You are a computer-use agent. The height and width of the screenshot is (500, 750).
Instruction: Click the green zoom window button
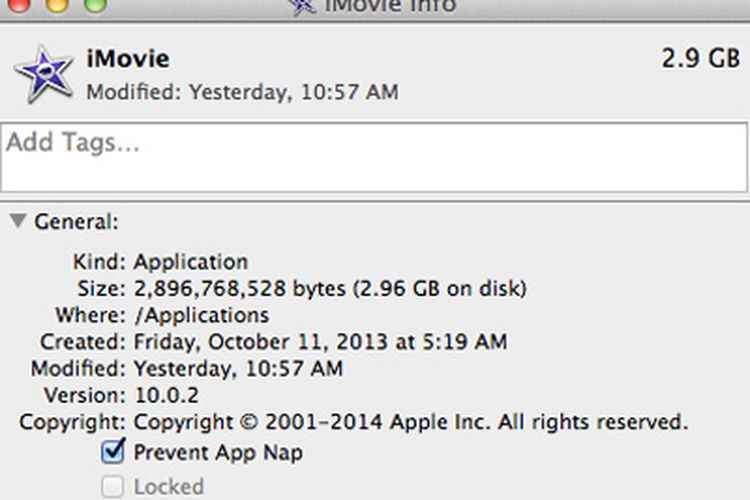click(95, 5)
